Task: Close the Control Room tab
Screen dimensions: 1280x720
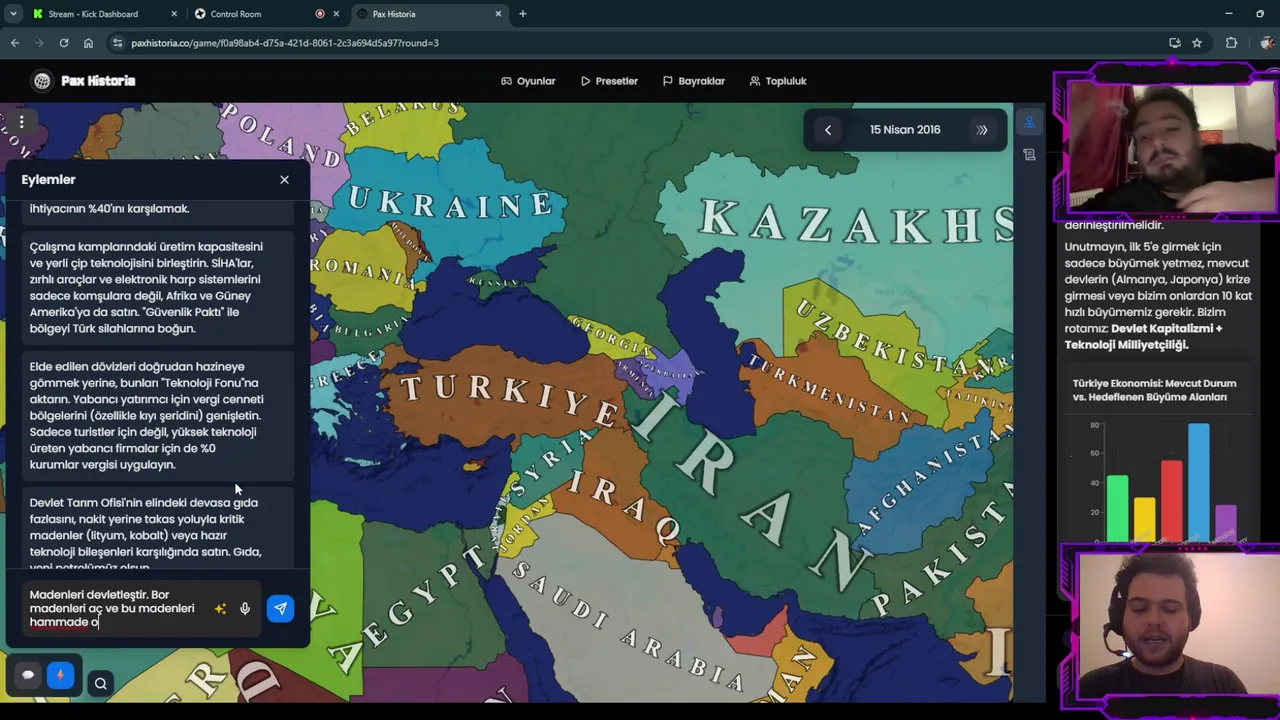Action: point(336,14)
